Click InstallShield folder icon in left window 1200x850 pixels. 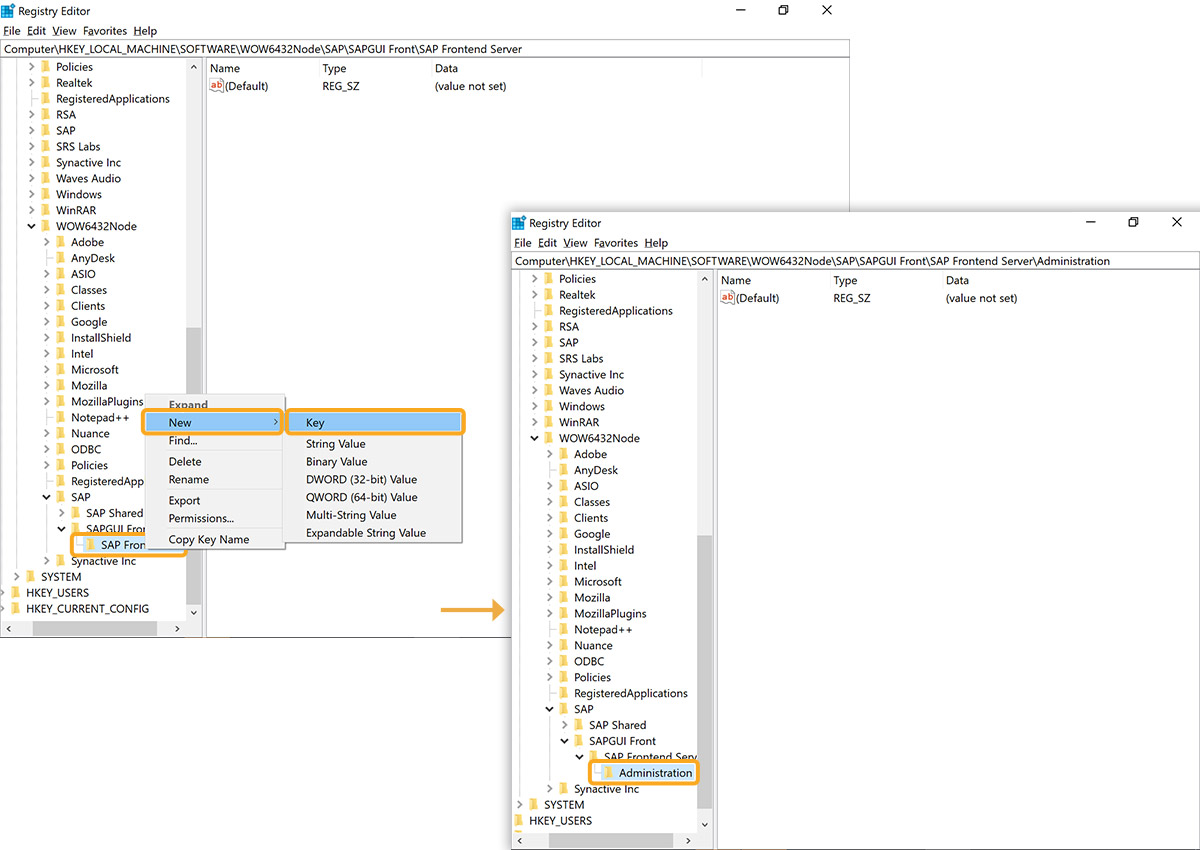(60, 338)
